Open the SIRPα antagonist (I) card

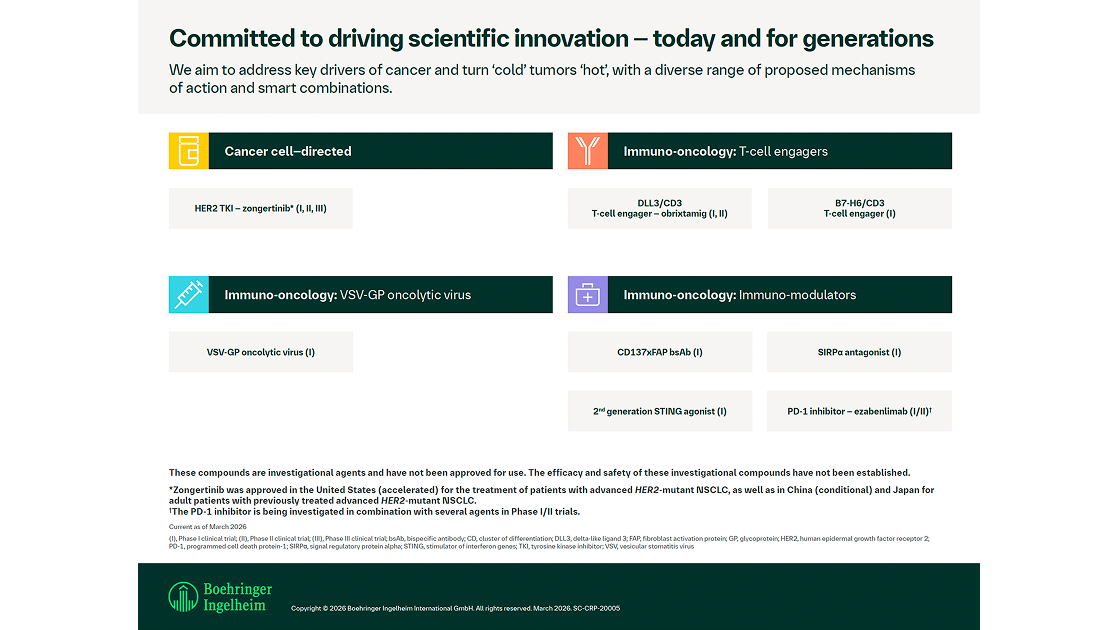pyautogui.click(x=860, y=352)
